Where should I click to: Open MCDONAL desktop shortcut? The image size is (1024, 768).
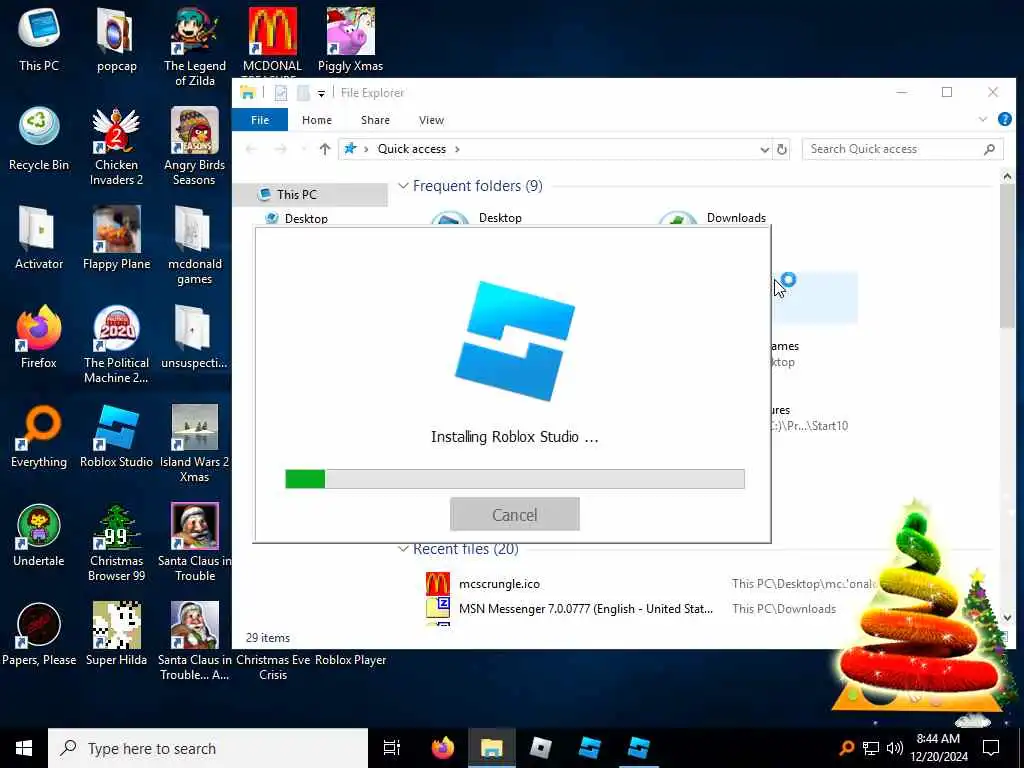272,39
